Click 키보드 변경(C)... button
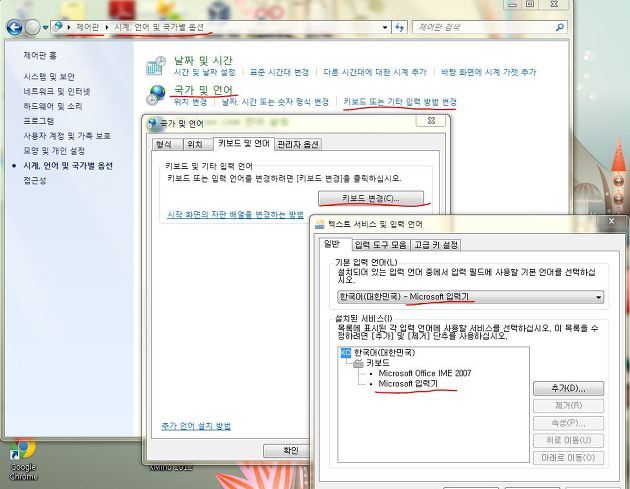The height and width of the screenshot is (489, 630). click(x=371, y=198)
